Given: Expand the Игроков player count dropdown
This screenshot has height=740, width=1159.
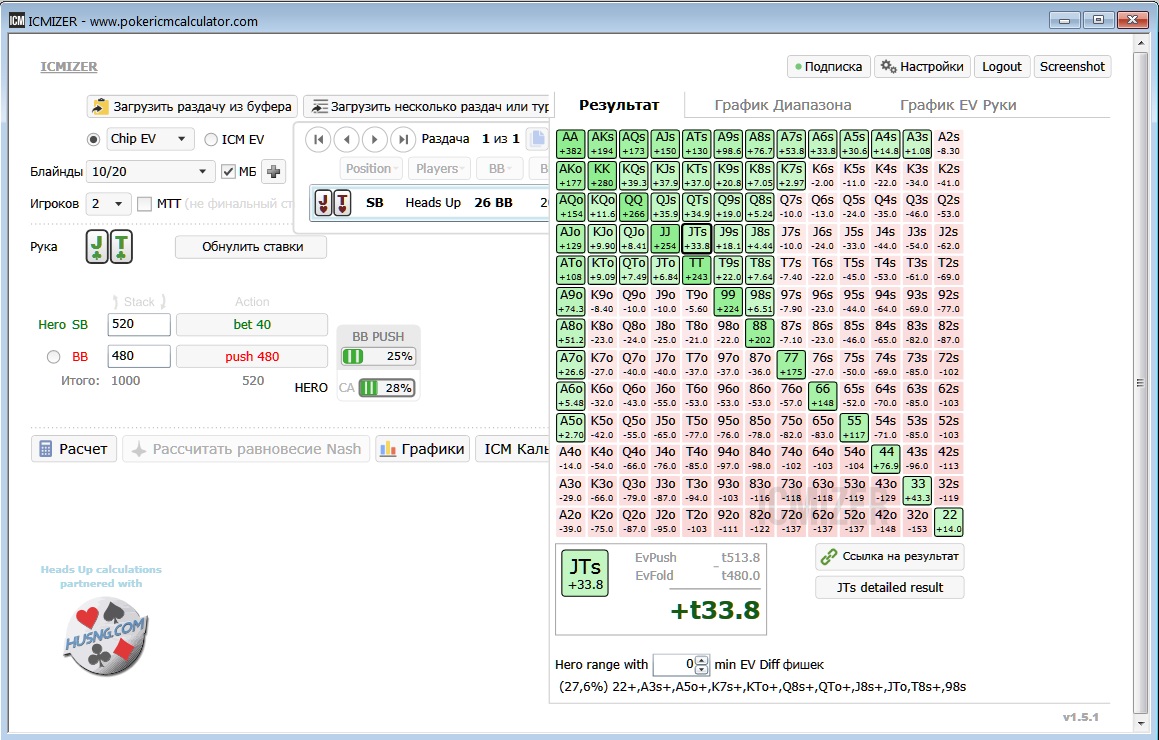Looking at the screenshot, I should point(108,204).
